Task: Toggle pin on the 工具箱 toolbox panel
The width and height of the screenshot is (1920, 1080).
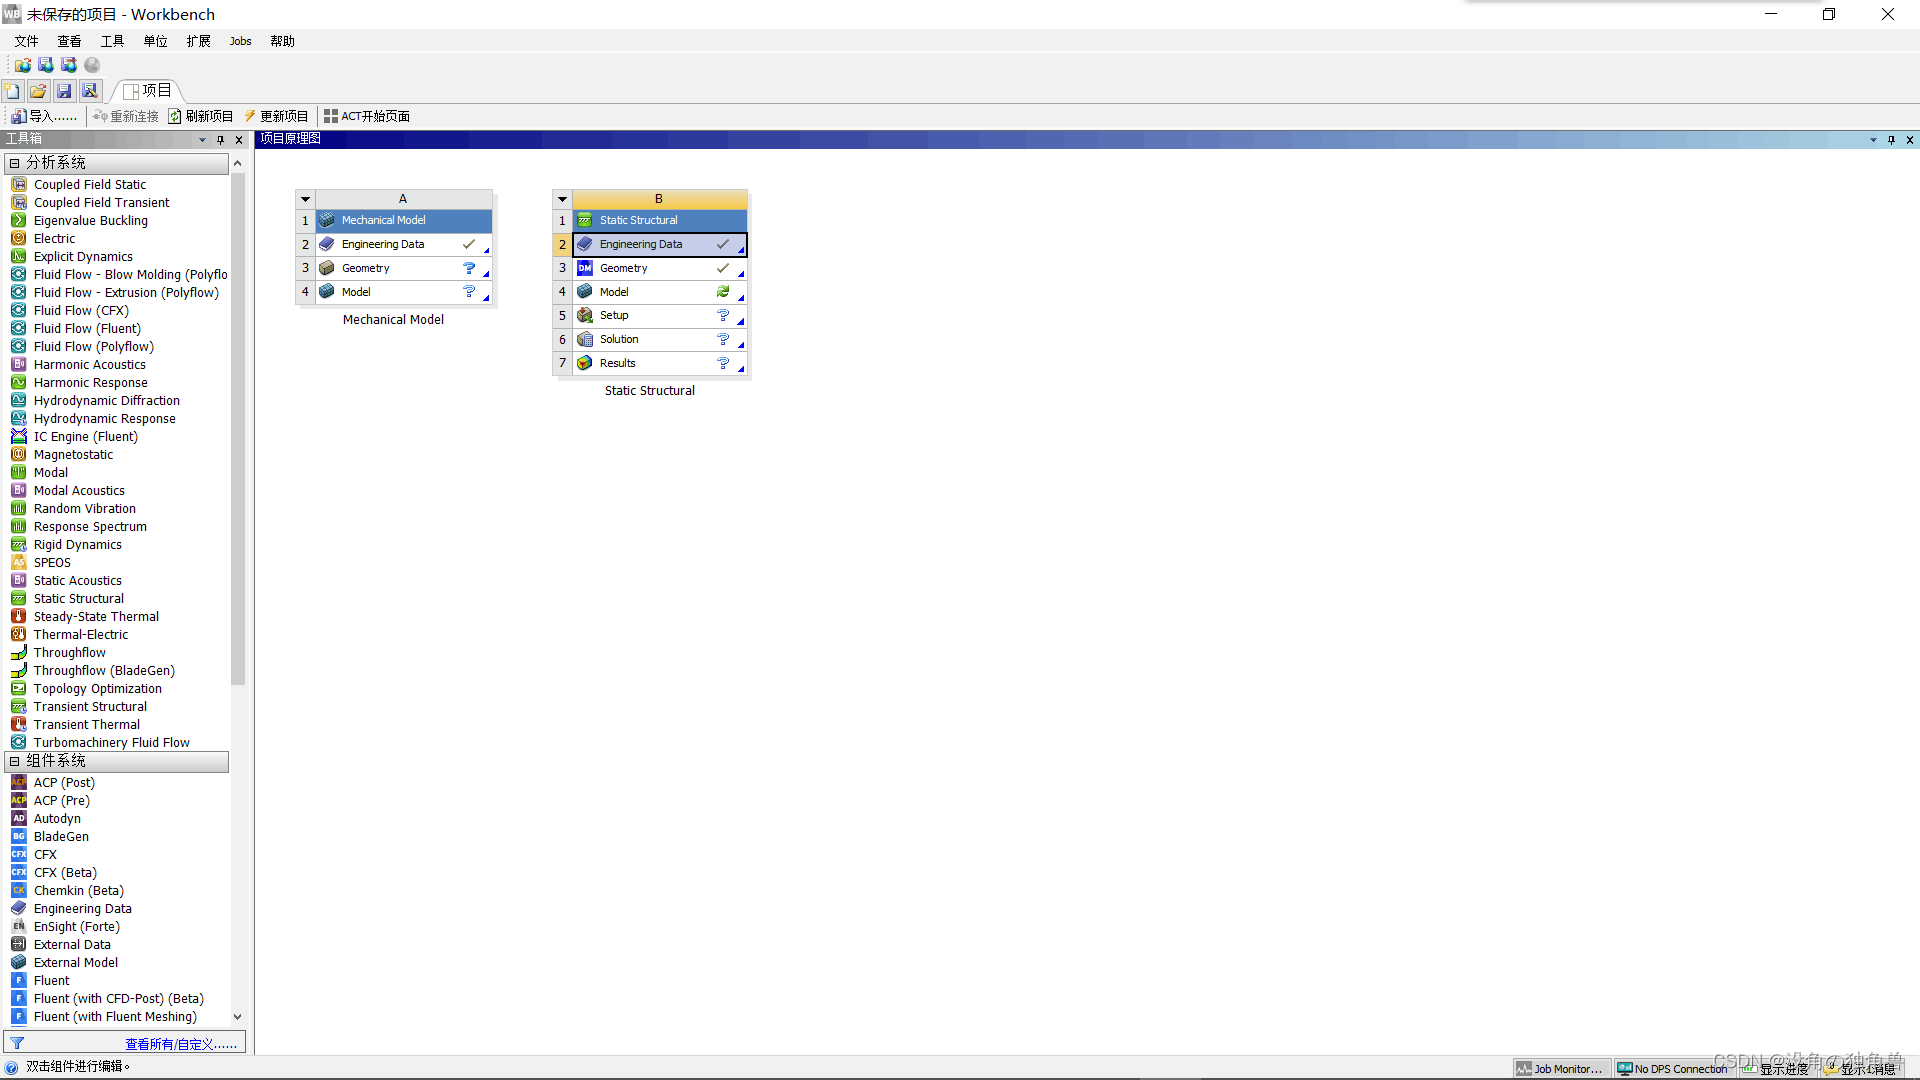Action: (220, 139)
